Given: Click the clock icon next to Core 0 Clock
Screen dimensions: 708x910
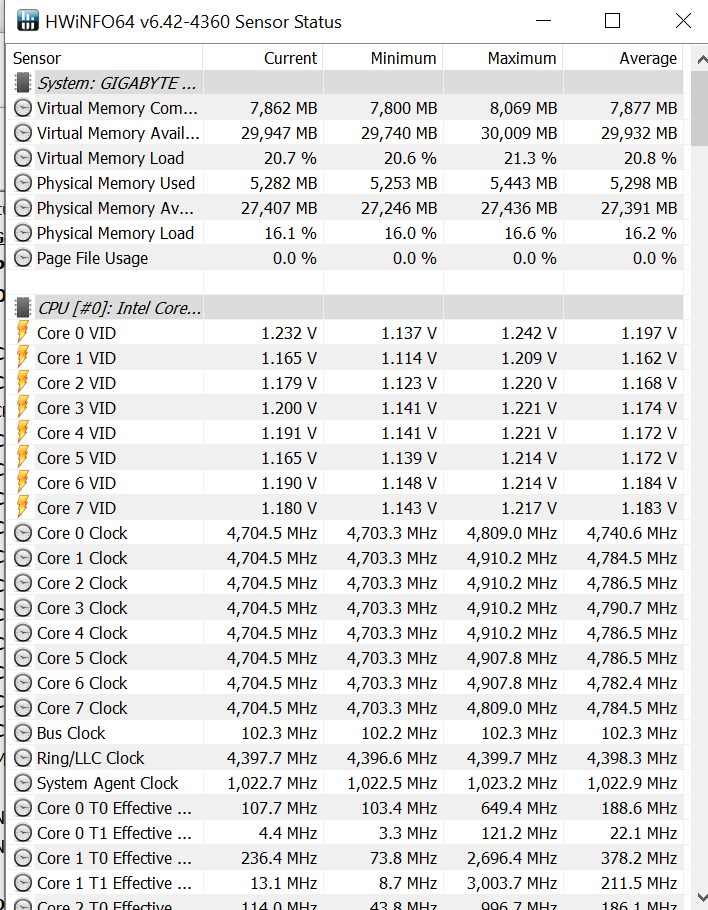Looking at the screenshot, I should pos(23,533).
